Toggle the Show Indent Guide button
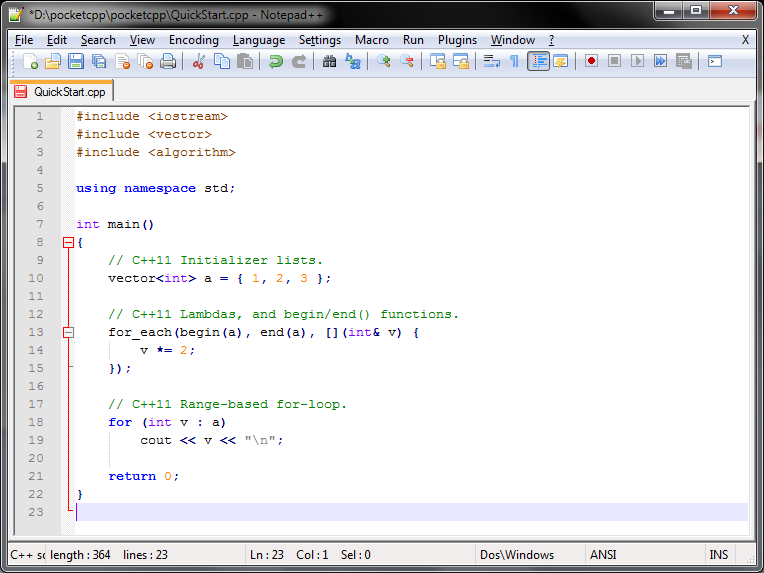 (538, 61)
